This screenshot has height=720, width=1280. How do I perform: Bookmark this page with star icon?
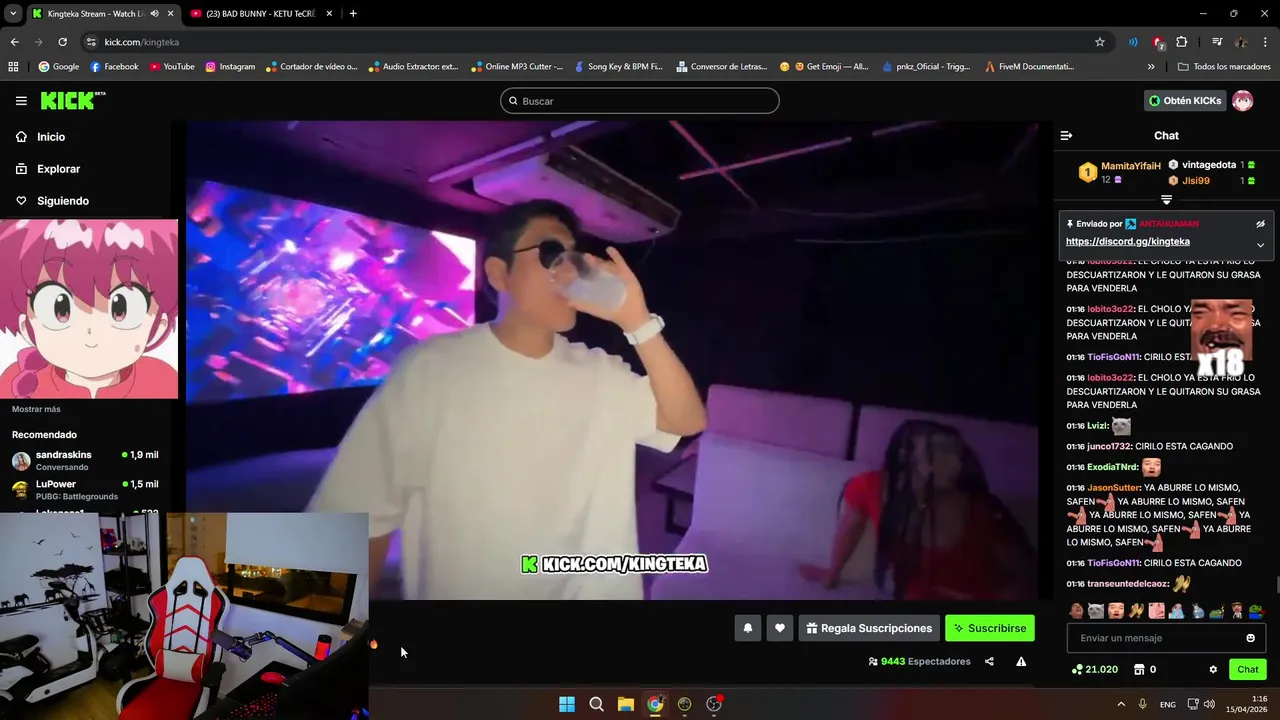1100,42
